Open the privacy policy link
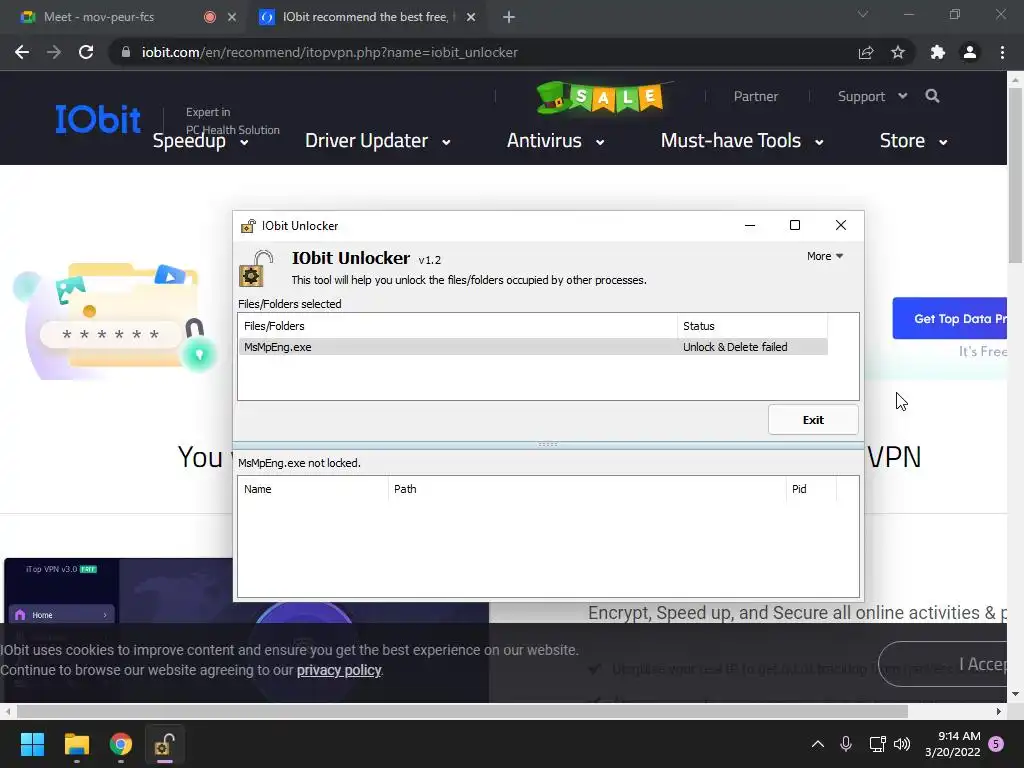 click(x=339, y=670)
